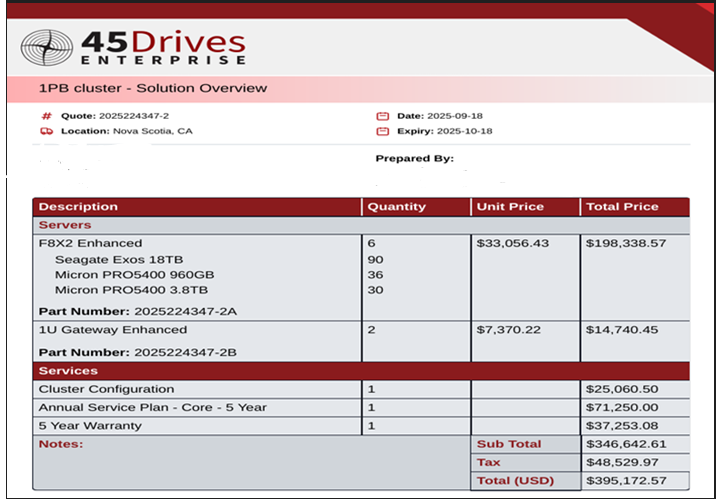Click the Sub Total label

[x=509, y=444]
